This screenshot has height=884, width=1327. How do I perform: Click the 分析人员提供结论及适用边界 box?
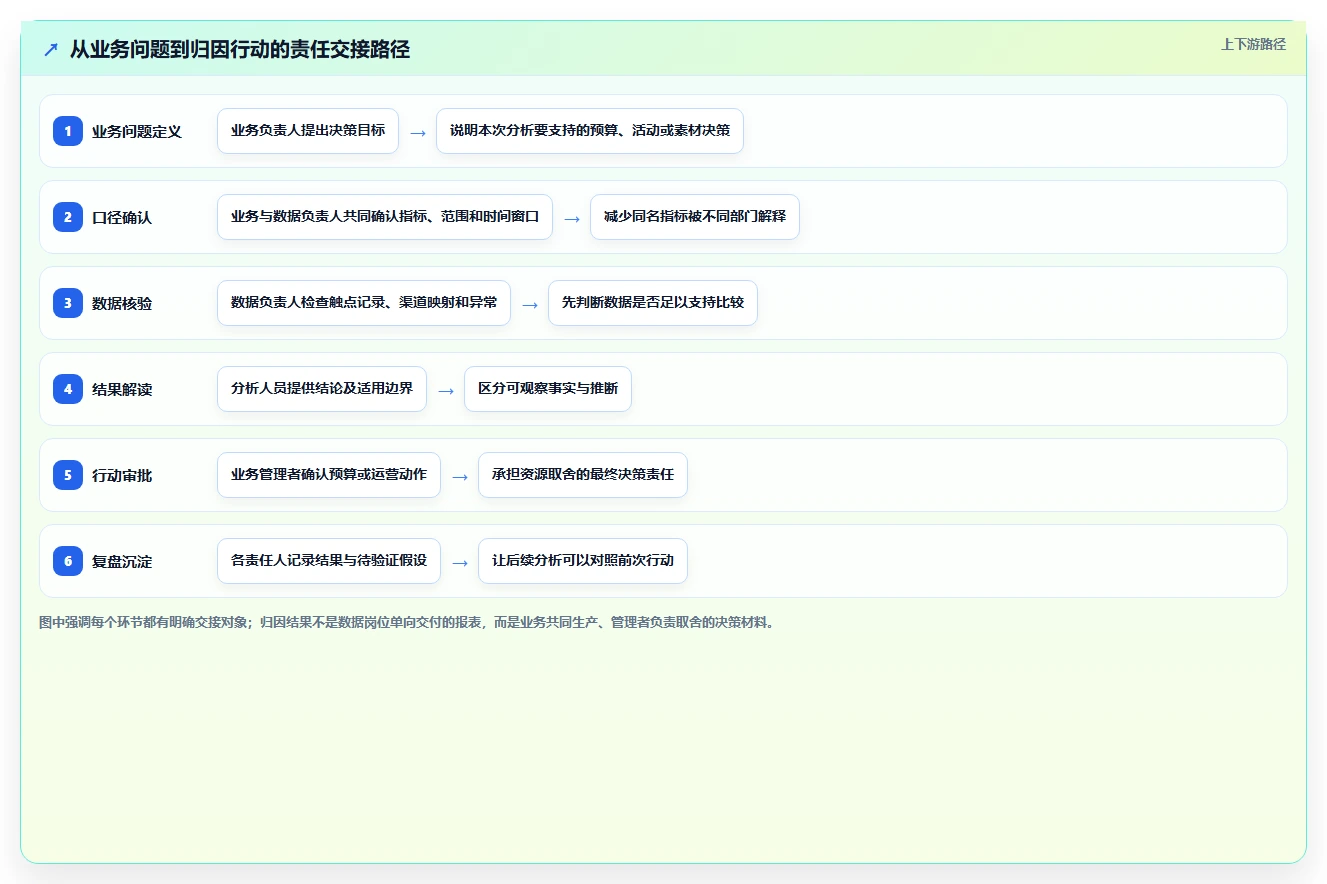322,389
